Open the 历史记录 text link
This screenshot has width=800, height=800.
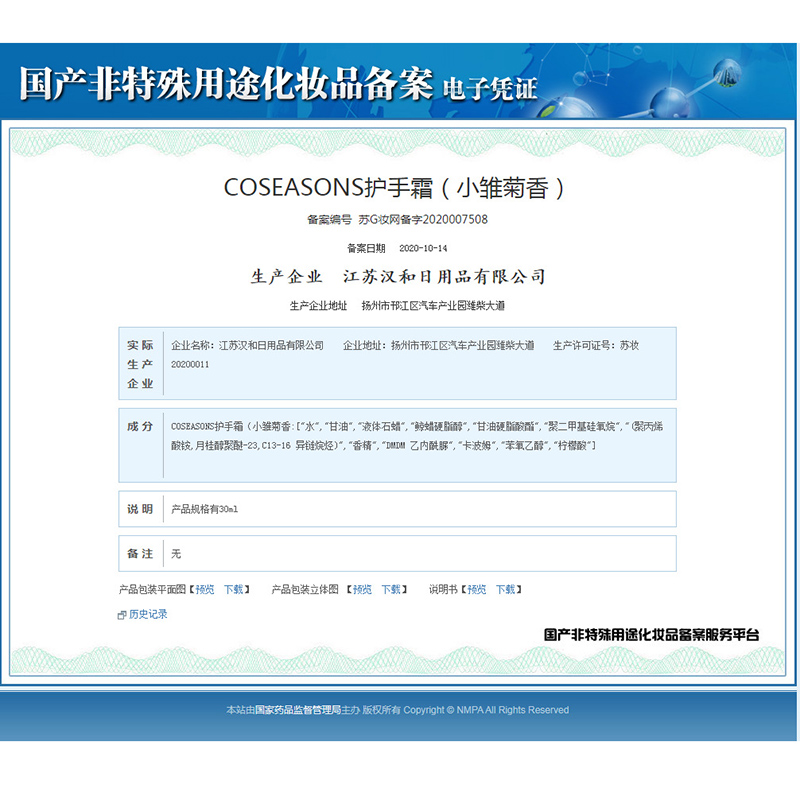coord(148,615)
